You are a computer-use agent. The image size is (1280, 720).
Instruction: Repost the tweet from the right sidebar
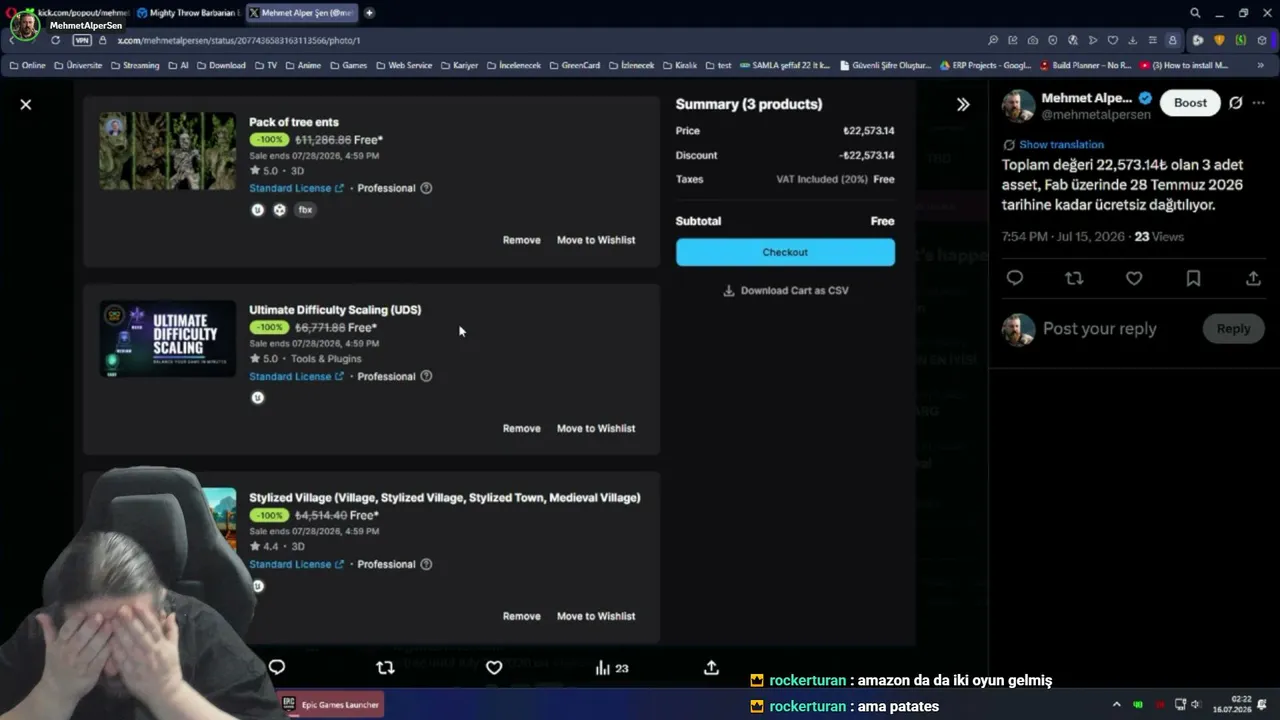pyautogui.click(x=1074, y=278)
